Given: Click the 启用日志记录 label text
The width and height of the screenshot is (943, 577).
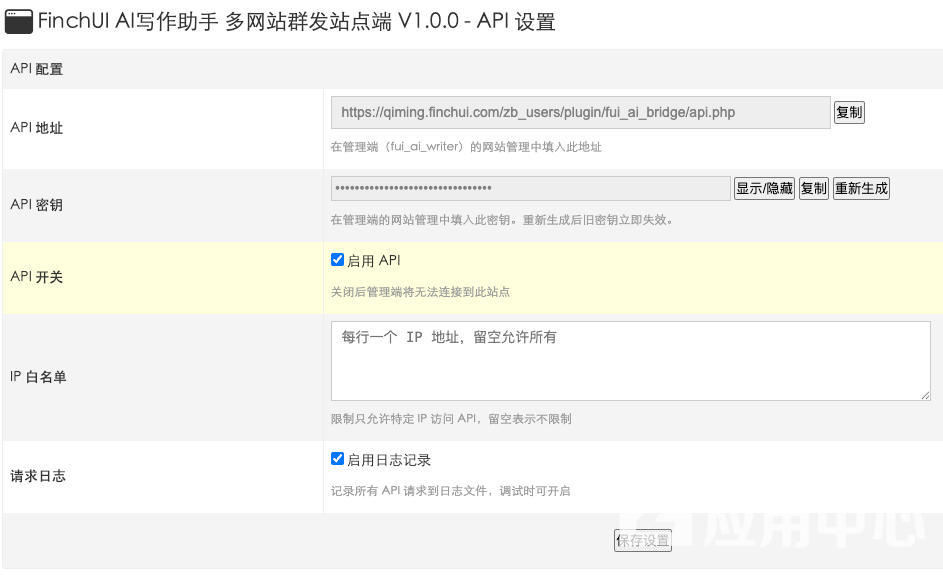Looking at the screenshot, I should click(389, 460).
